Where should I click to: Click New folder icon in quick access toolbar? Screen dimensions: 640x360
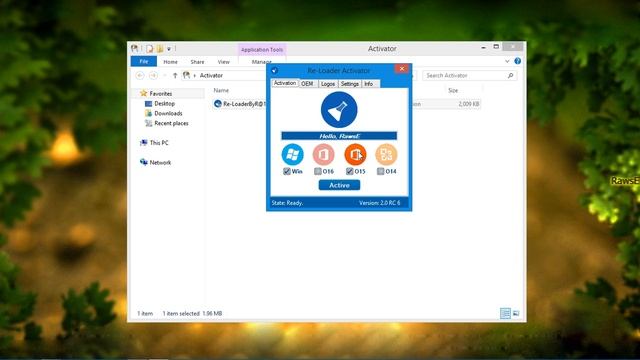(x=160, y=49)
